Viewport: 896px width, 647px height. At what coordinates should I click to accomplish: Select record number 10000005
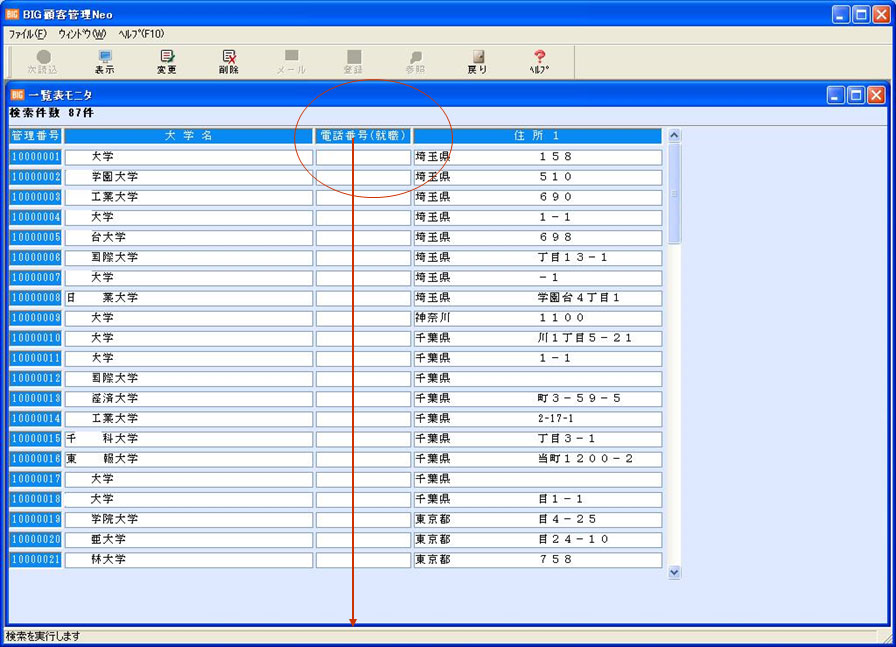(x=35, y=238)
